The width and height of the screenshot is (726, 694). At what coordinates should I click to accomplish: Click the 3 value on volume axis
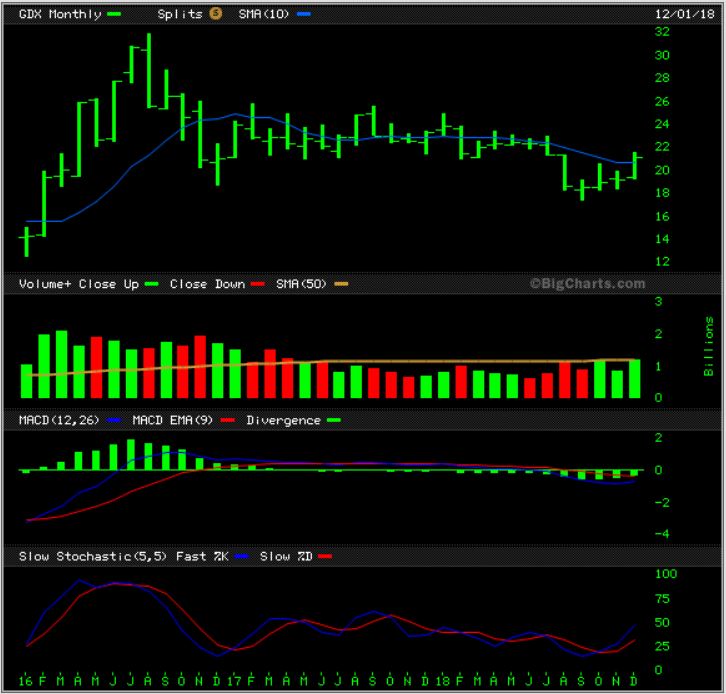[x=658, y=301]
